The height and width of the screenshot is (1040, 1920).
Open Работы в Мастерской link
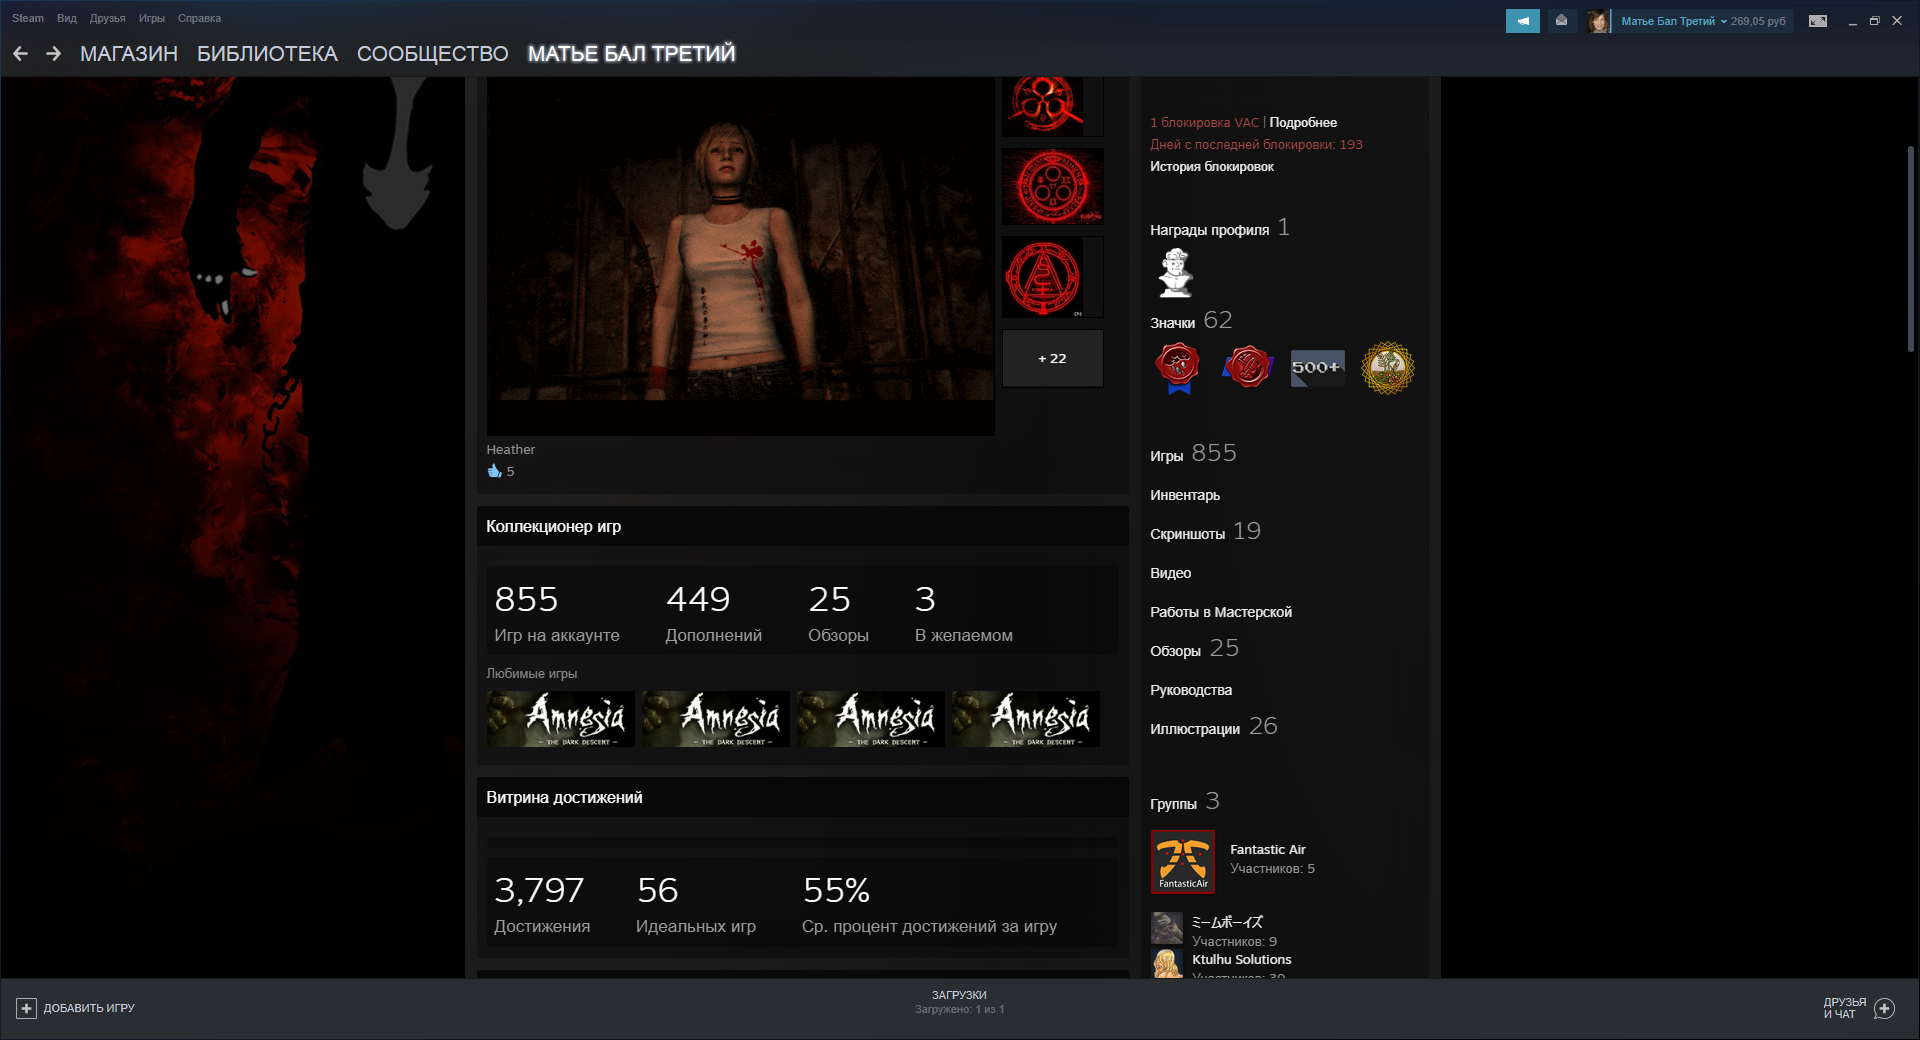(x=1221, y=612)
